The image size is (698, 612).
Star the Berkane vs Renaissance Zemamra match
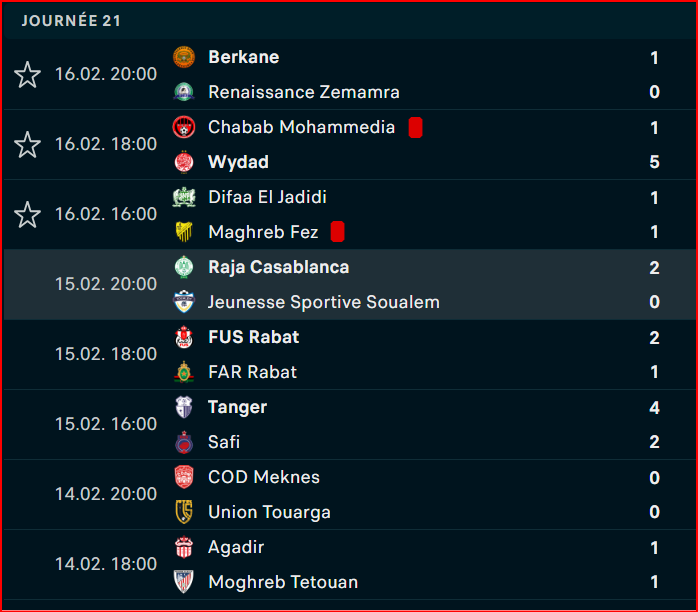[28, 74]
